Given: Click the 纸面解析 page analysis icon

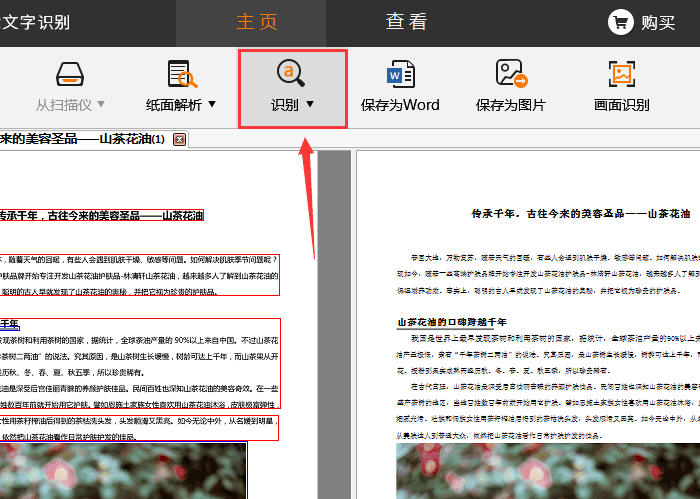Looking at the screenshot, I should pyautogui.click(x=182, y=74).
